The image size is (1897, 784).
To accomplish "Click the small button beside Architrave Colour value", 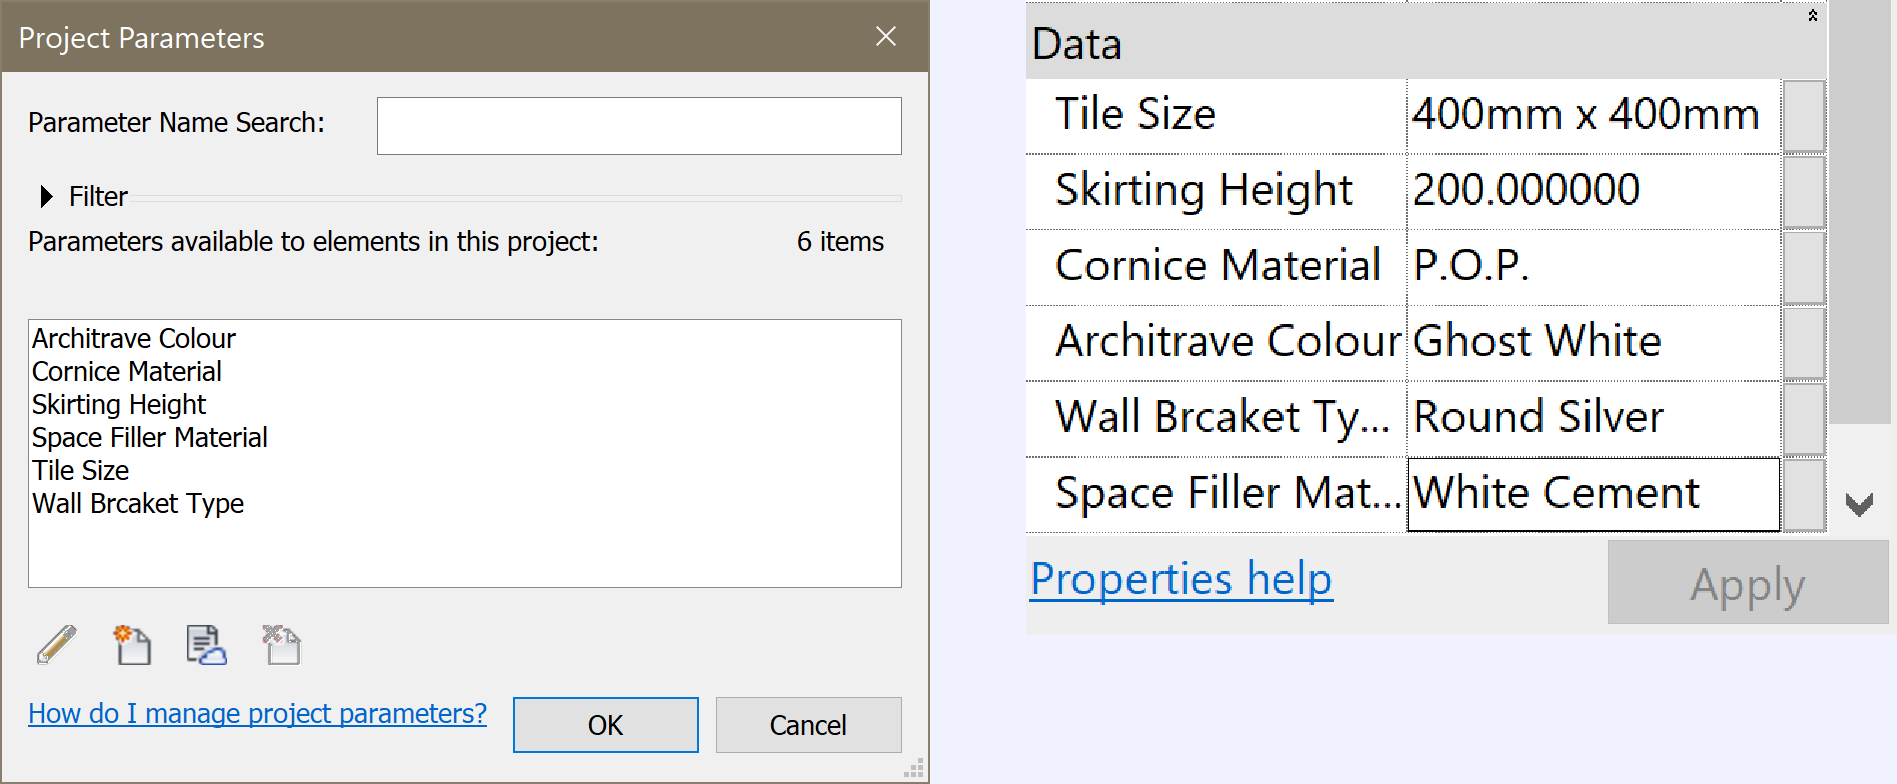I will [1804, 344].
